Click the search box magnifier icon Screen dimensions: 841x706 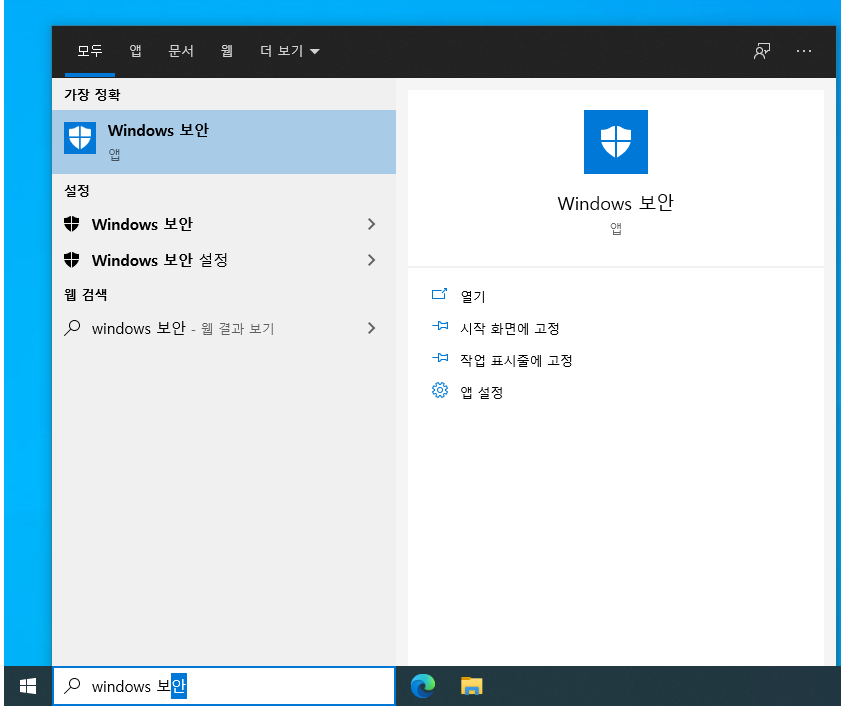coord(72,686)
